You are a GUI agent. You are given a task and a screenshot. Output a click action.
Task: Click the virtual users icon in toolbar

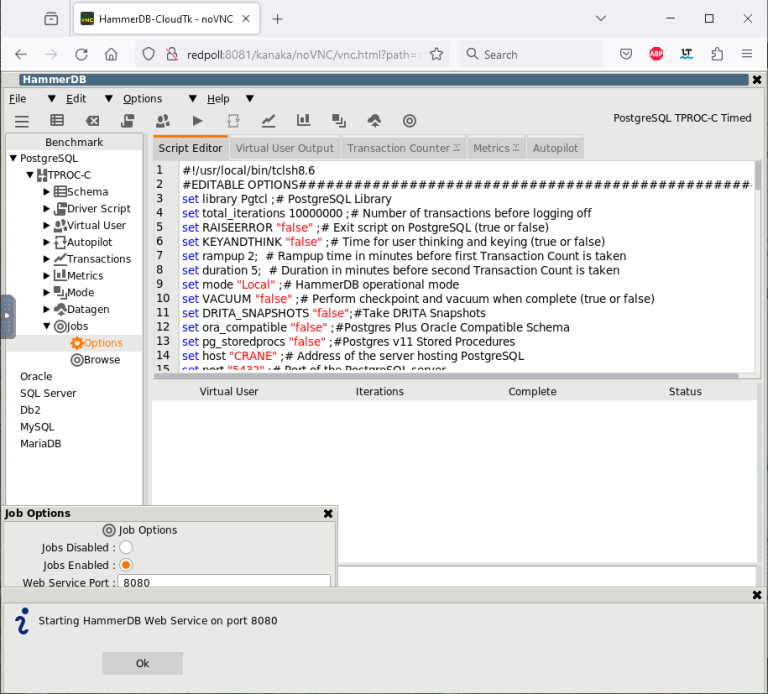162,121
